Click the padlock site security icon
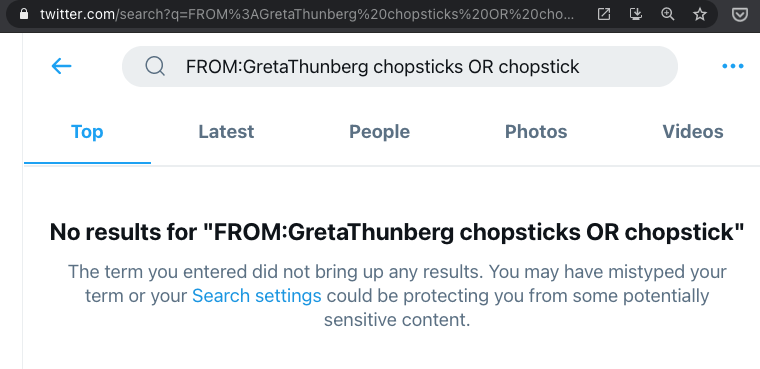 [23, 14]
